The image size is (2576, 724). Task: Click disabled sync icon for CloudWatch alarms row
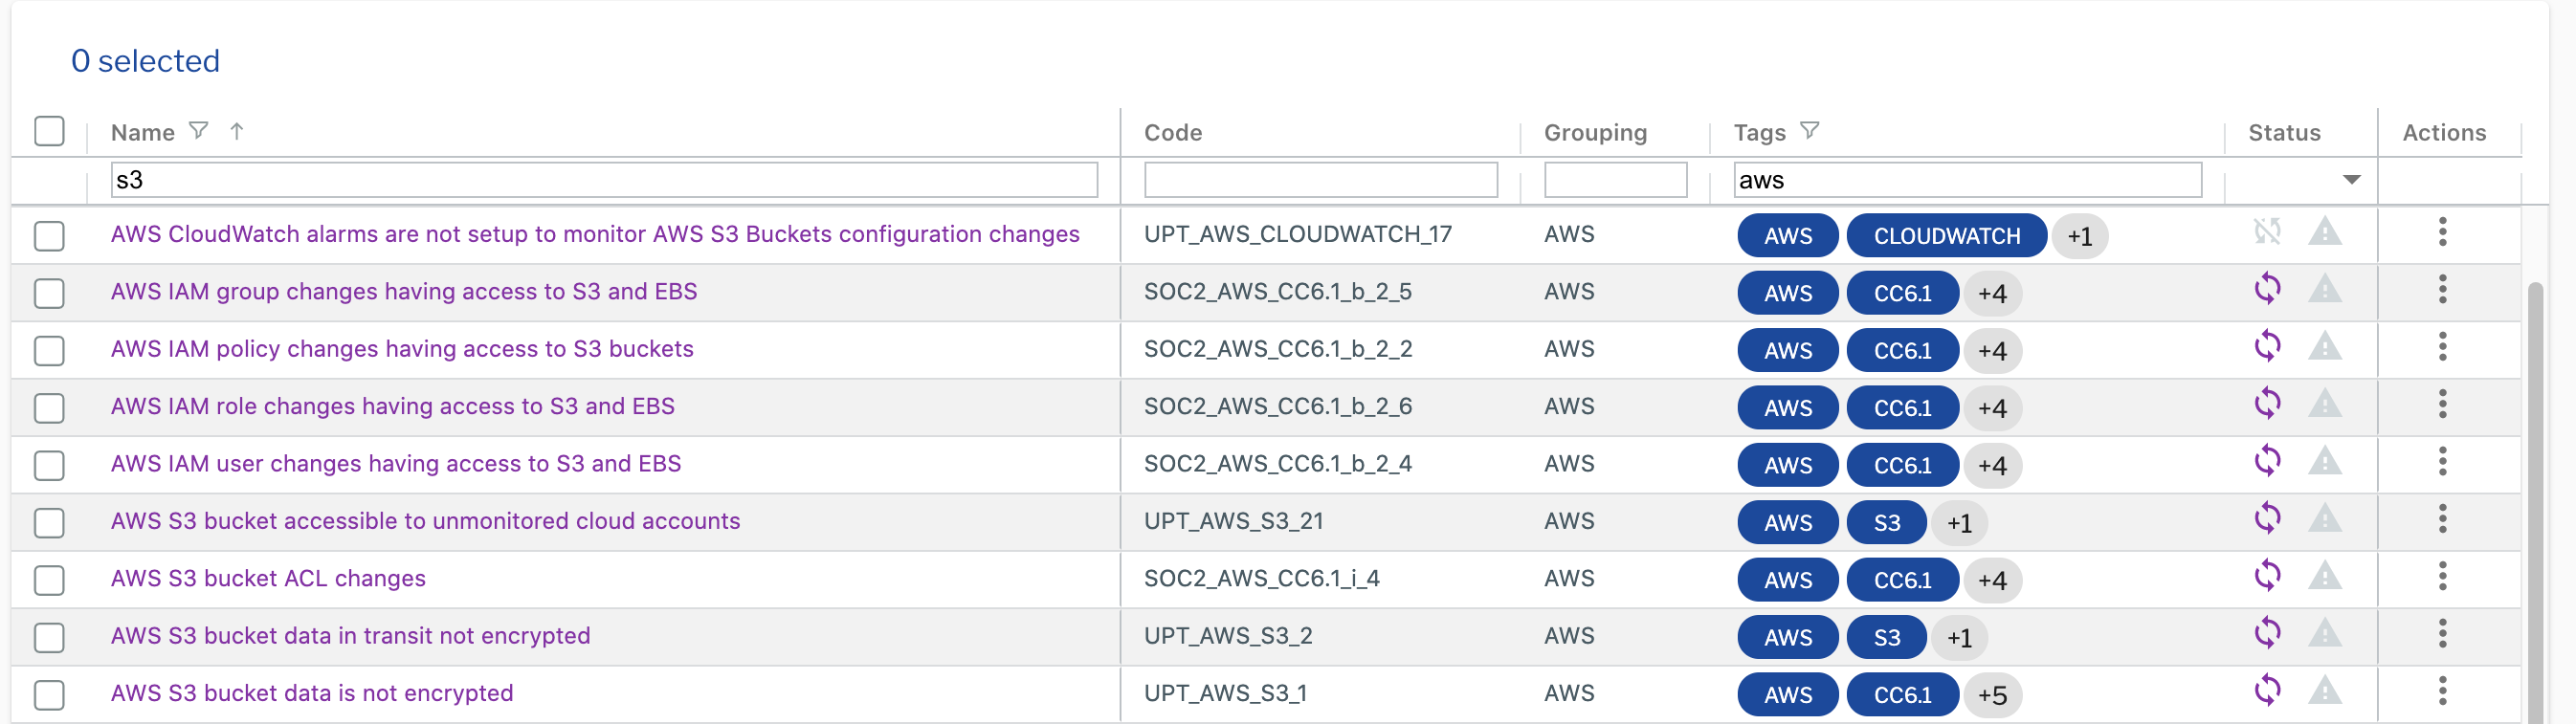coord(2267,232)
